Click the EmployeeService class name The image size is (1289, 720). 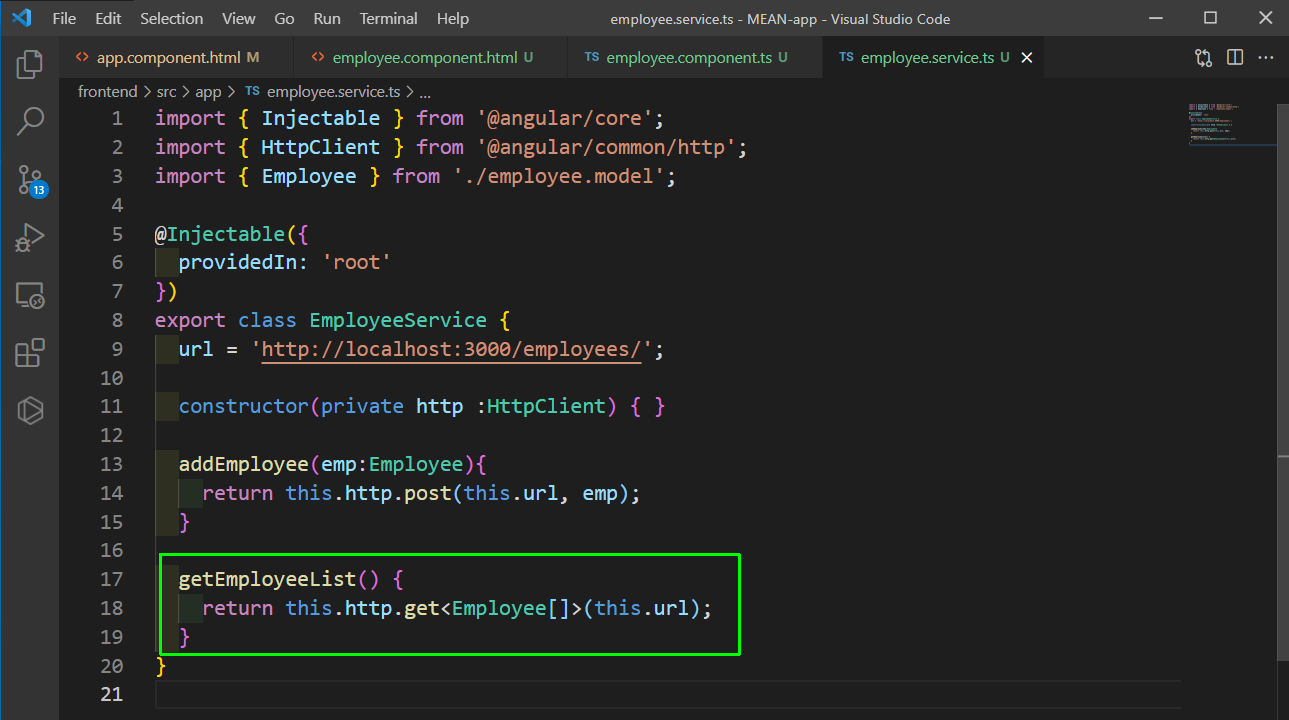click(398, 321)
